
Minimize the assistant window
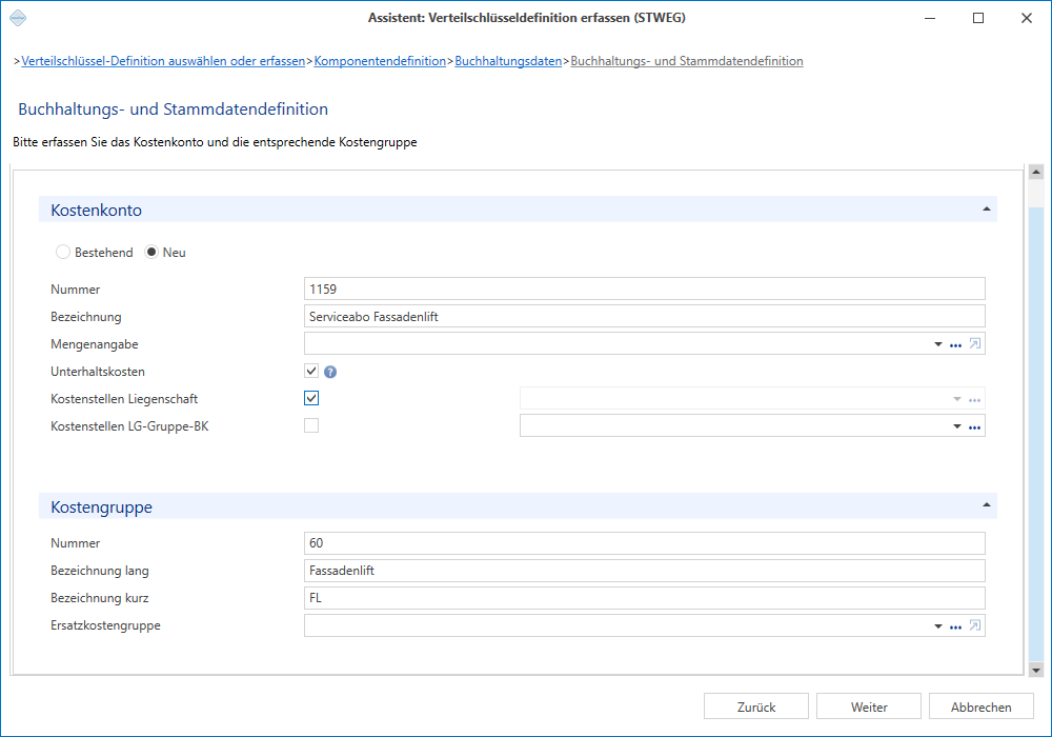(x=930, y=18)
